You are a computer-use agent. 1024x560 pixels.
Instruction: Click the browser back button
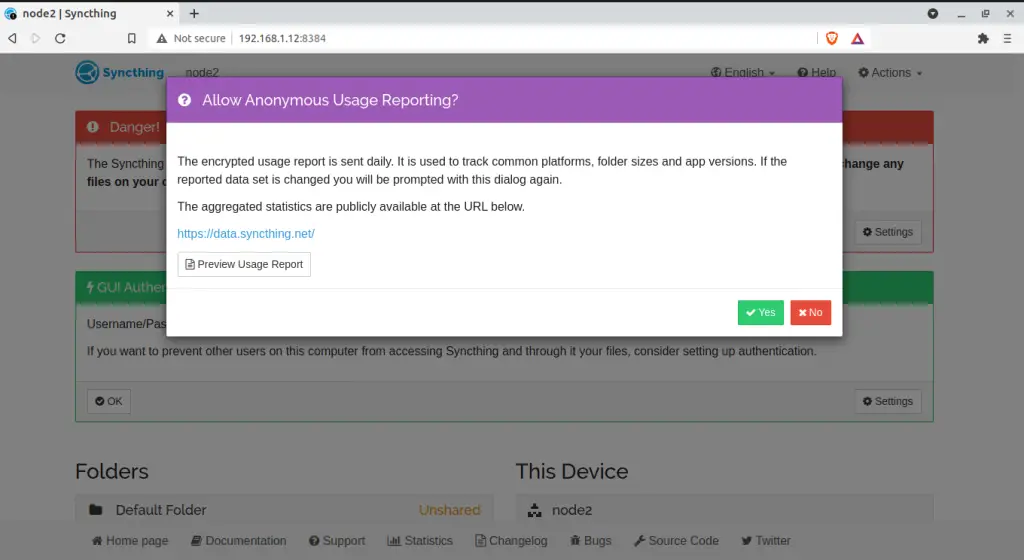(12, 39)
